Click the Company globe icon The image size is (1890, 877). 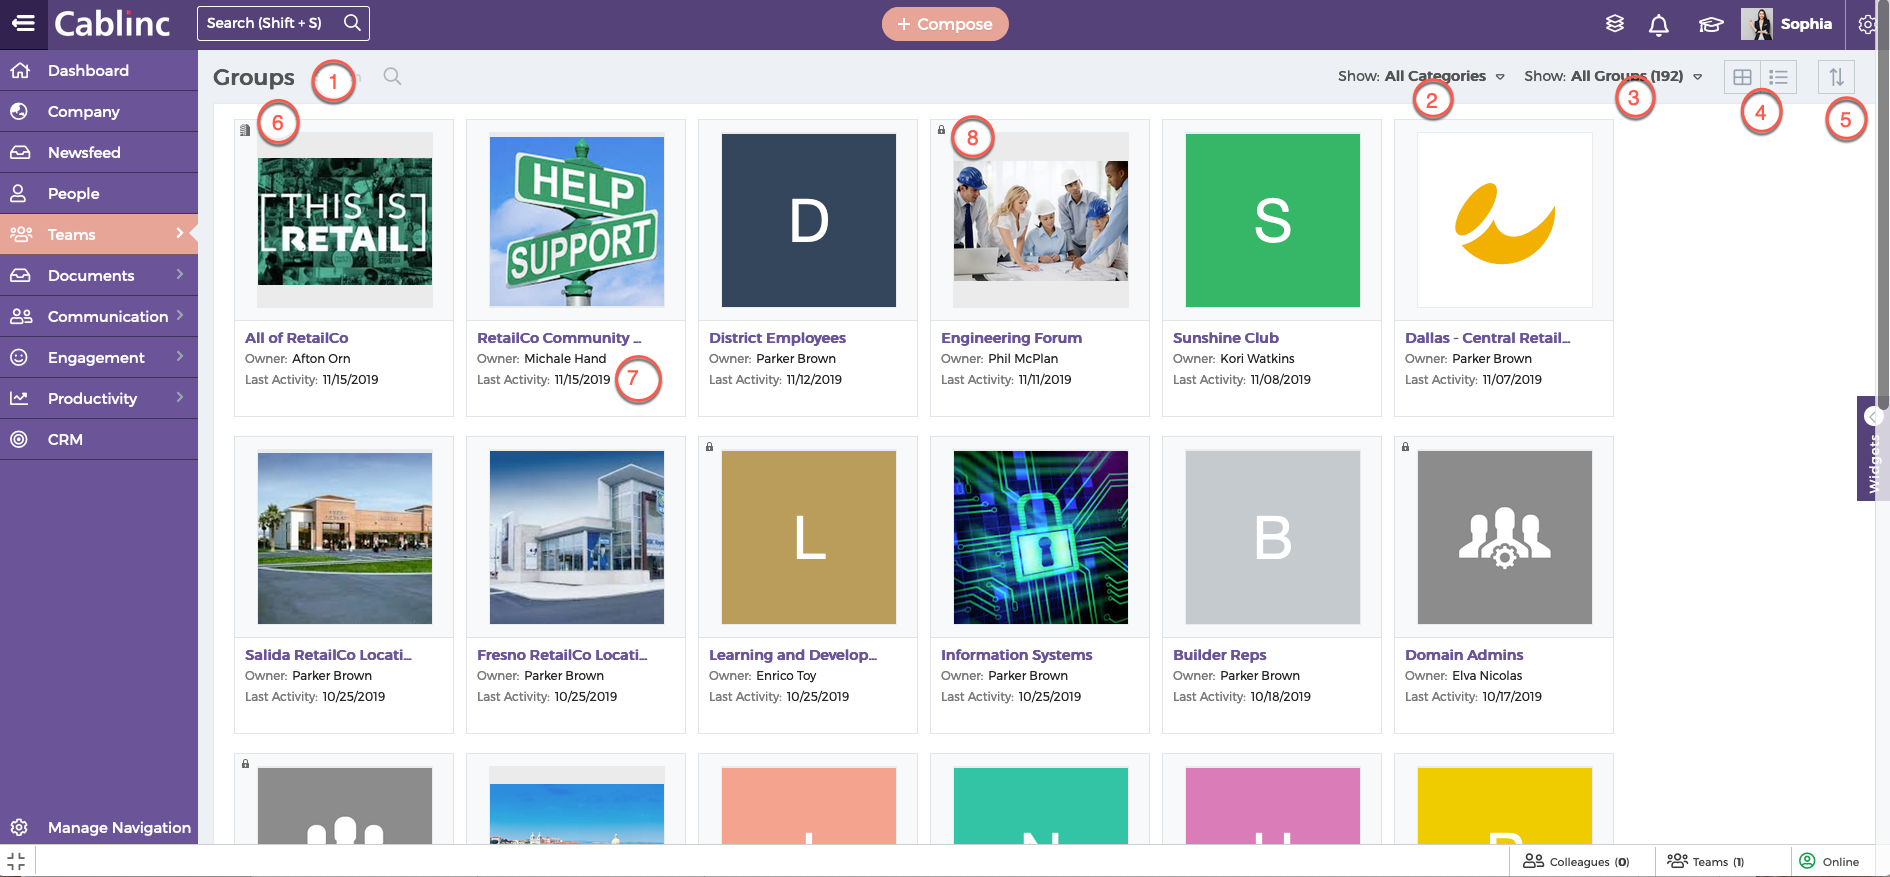click(19, 111)
